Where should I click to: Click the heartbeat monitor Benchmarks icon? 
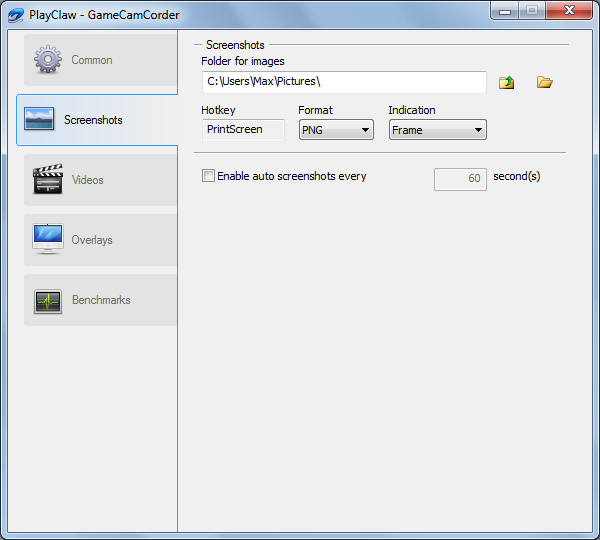48,302
